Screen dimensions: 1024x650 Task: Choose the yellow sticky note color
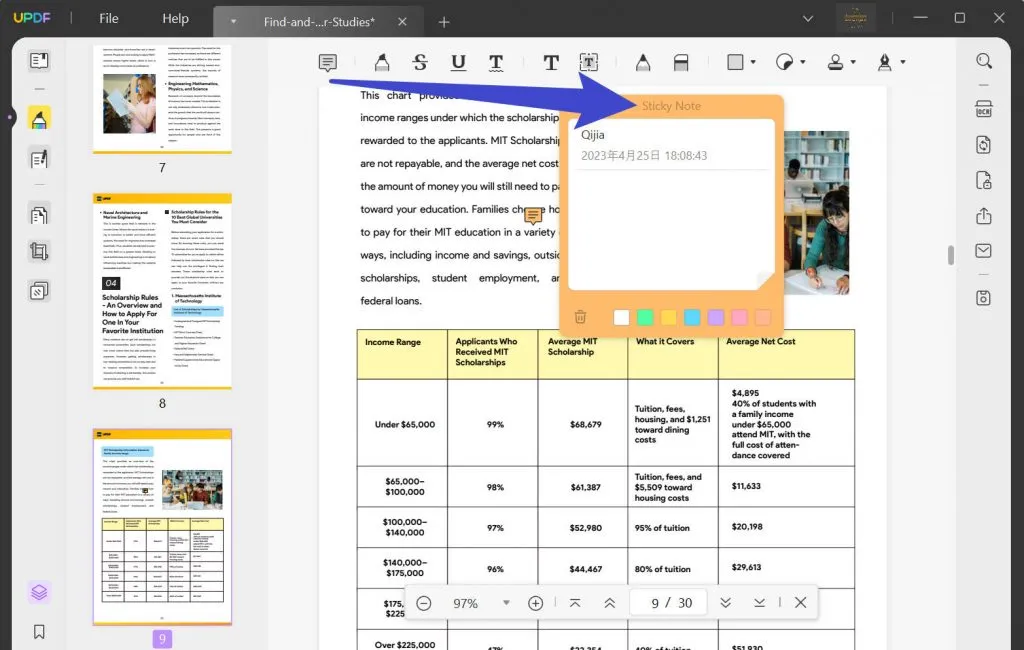point(669,317)
